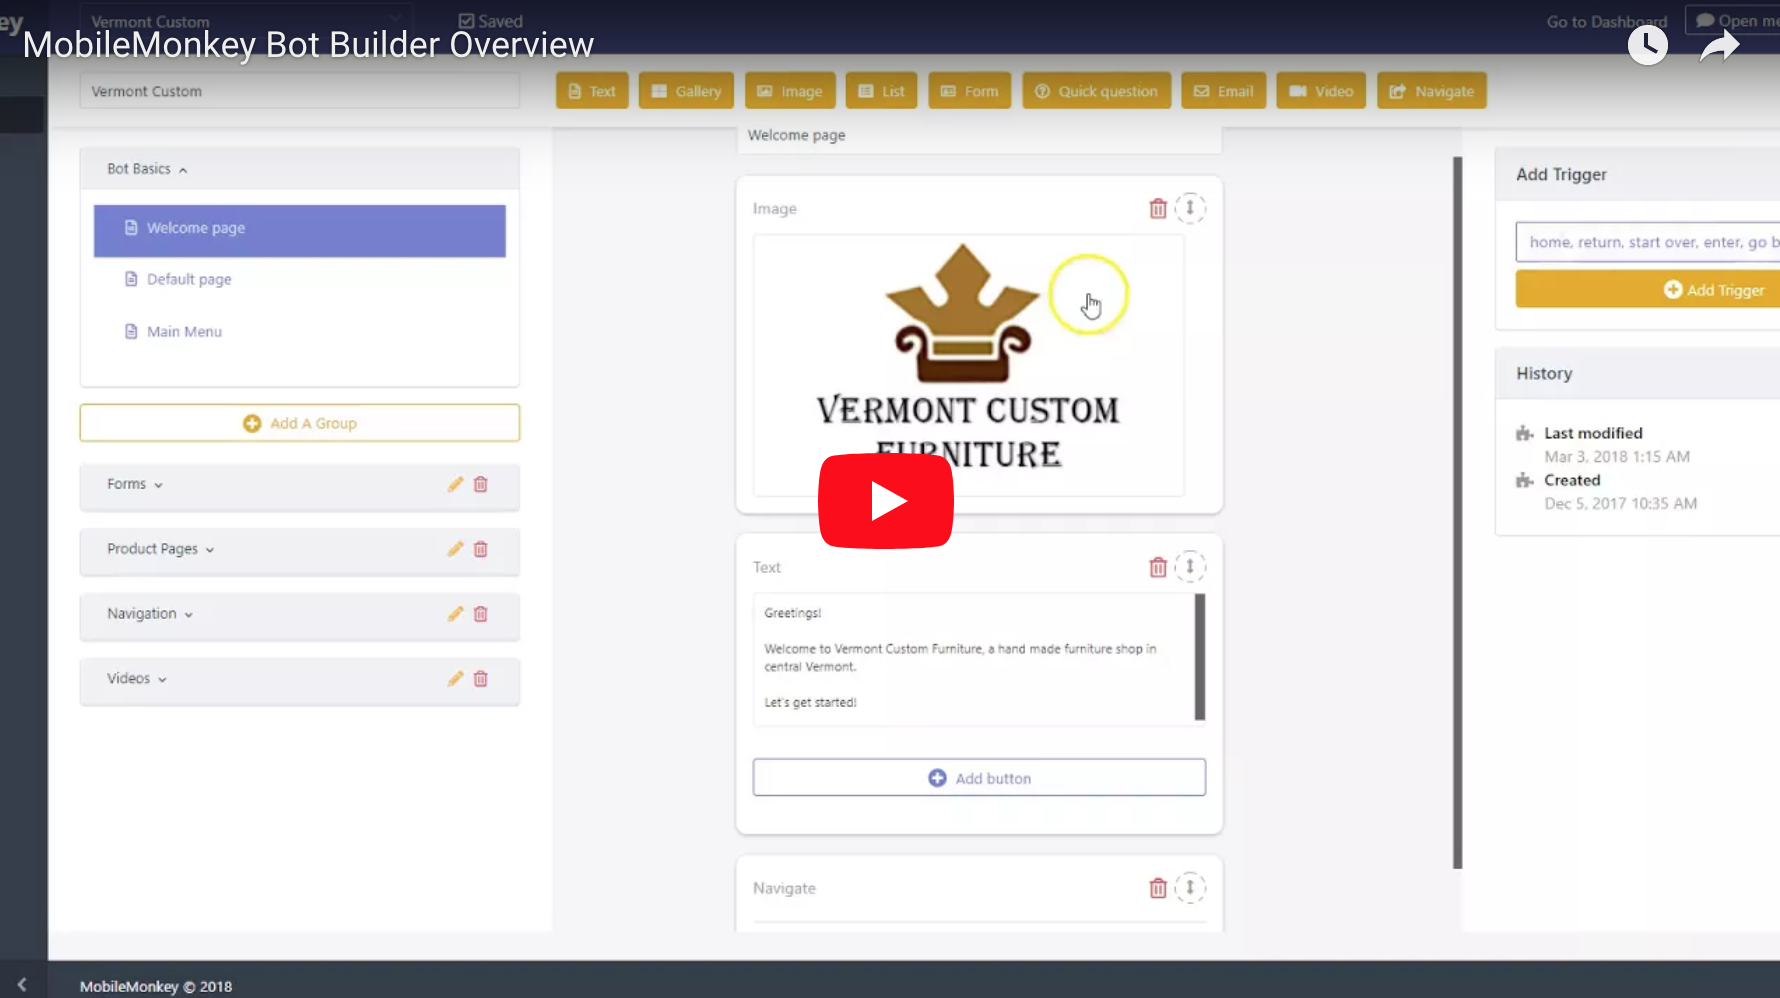
Task: Delete the Image widget using its trash icon
Action: point(1157,208)
